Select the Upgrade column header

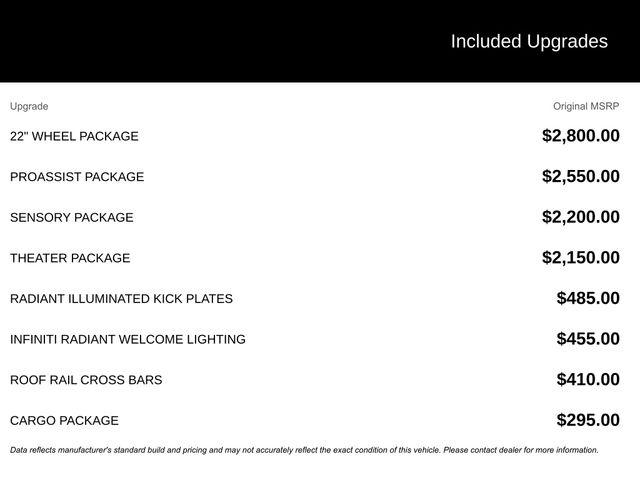29,107
